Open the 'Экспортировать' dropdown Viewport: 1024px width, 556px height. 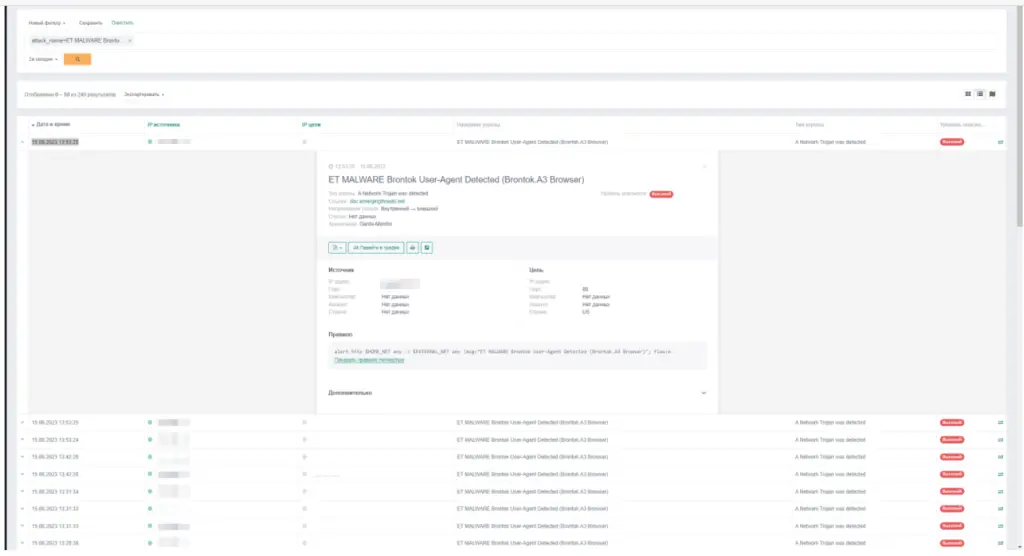point(144,95)
